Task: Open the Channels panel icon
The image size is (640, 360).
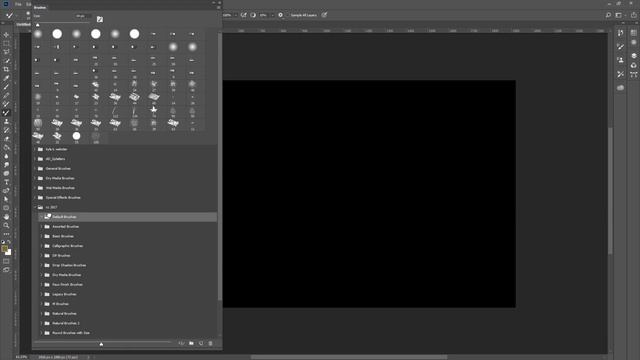Action: point(633,65)
